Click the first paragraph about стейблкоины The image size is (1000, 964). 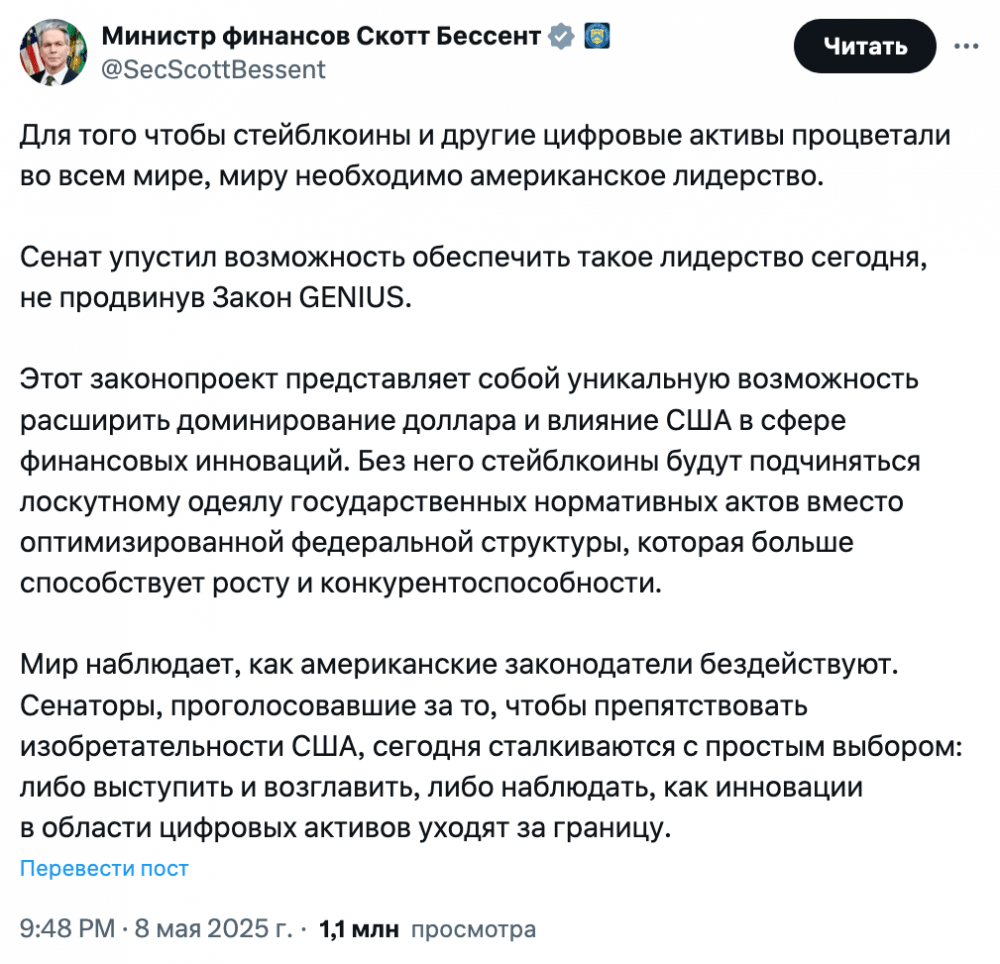pos(485,156)
